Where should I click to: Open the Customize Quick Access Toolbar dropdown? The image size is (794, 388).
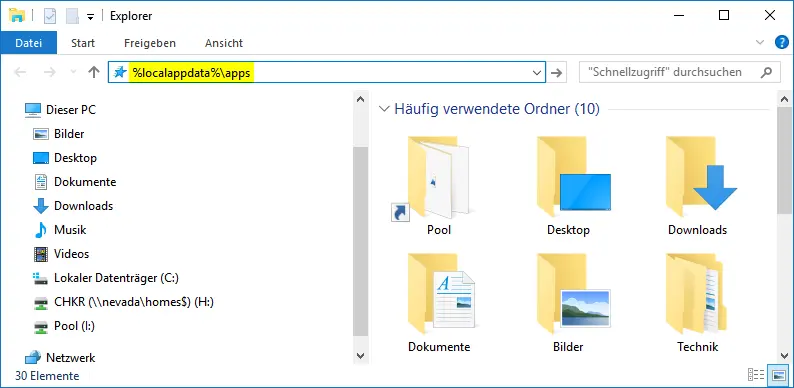pos(90,17)
